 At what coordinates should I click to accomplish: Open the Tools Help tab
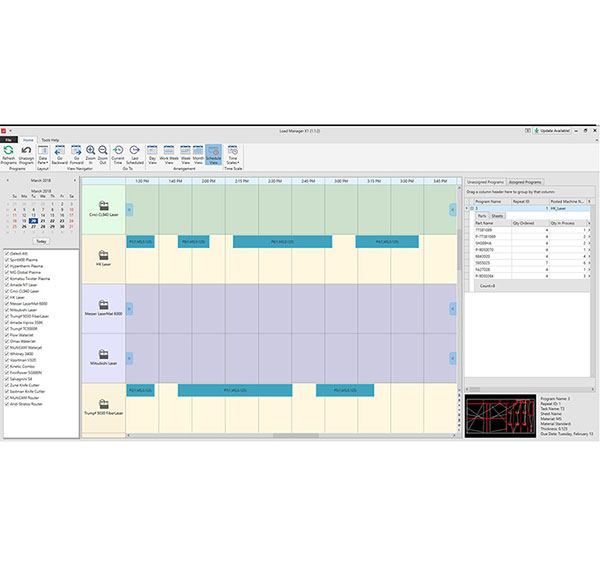coord(50,140)
